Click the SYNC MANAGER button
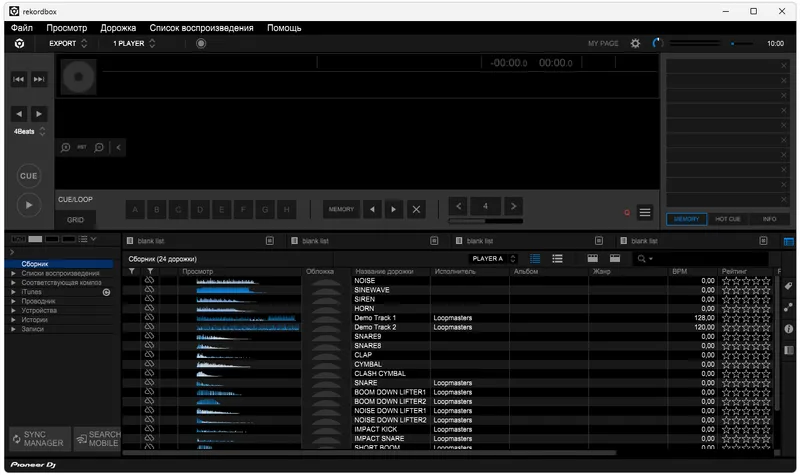The width and height of the screenshot is (800, 475). click(x=40, y=439)
